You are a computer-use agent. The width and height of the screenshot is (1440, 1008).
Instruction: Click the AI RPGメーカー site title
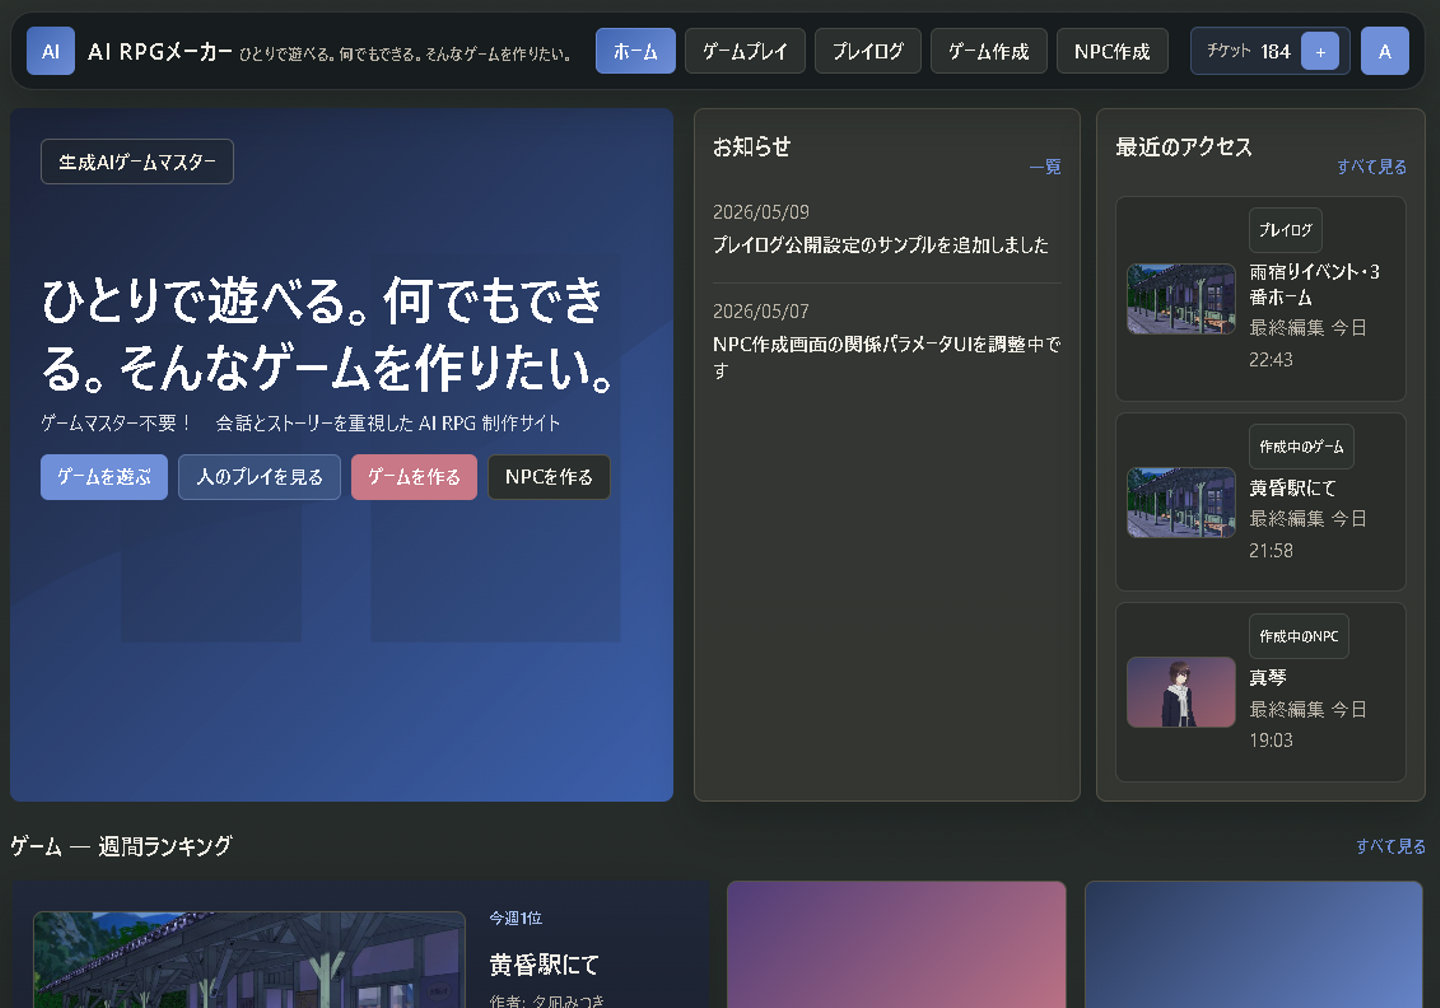tap(160, 52)
